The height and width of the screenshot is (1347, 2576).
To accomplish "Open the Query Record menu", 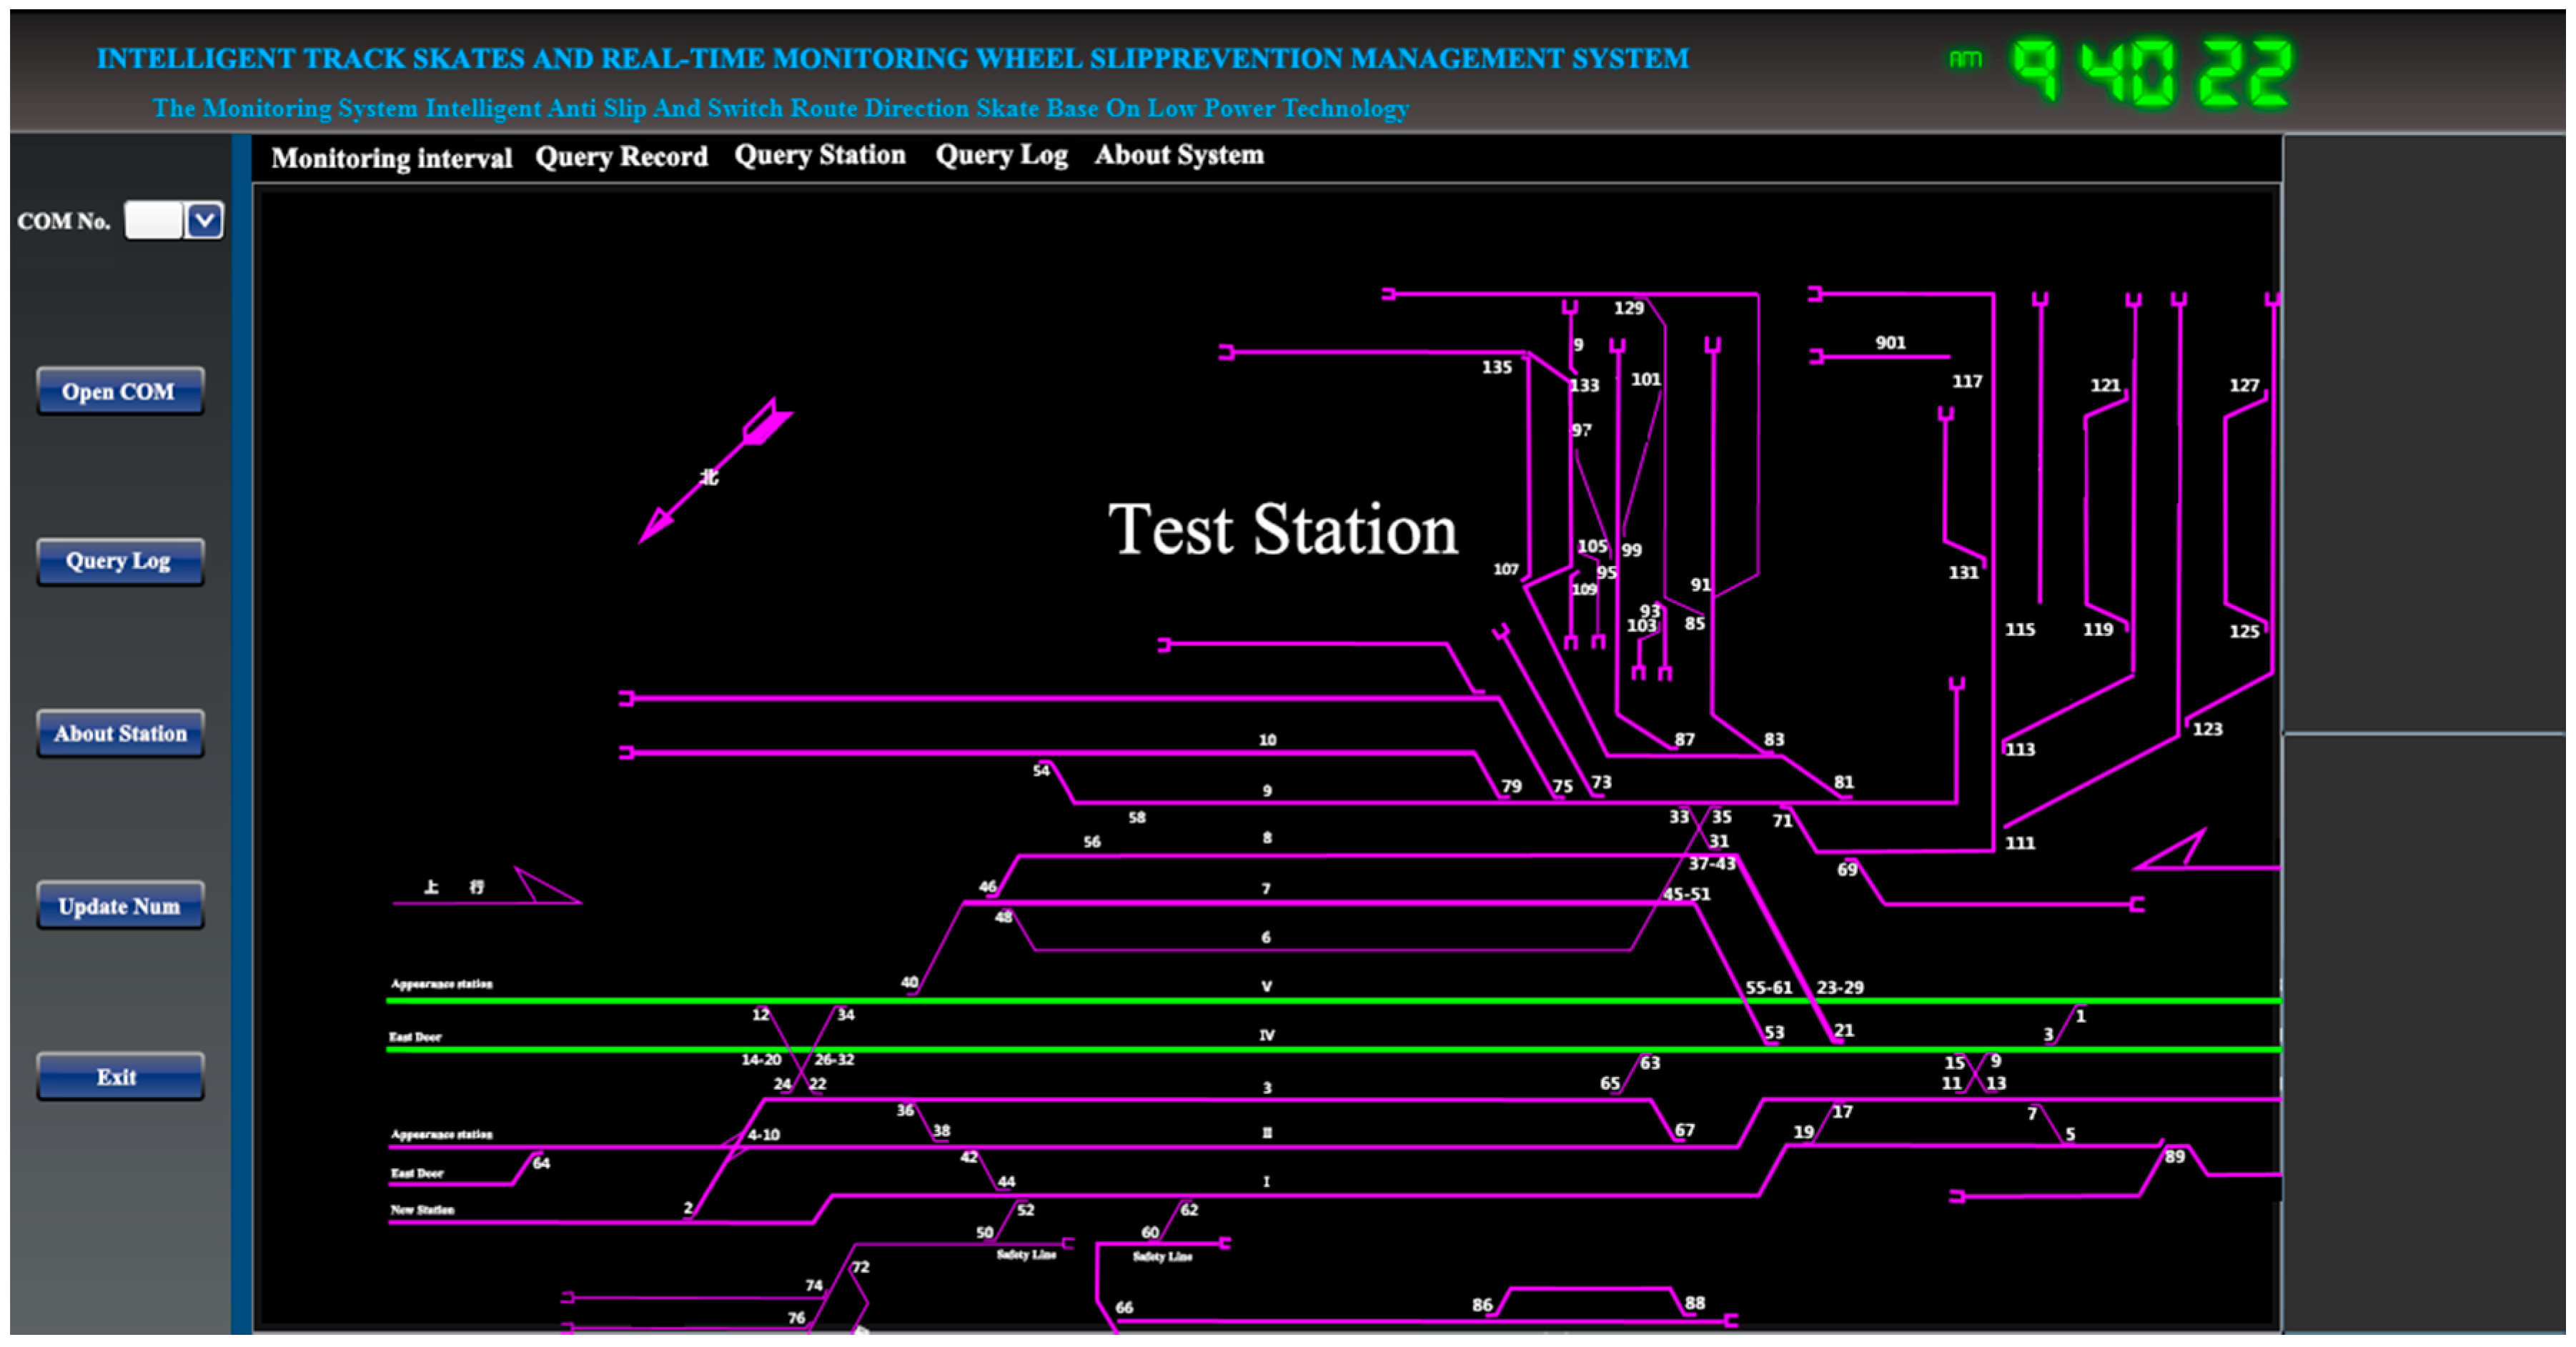I will click(621, 157).
